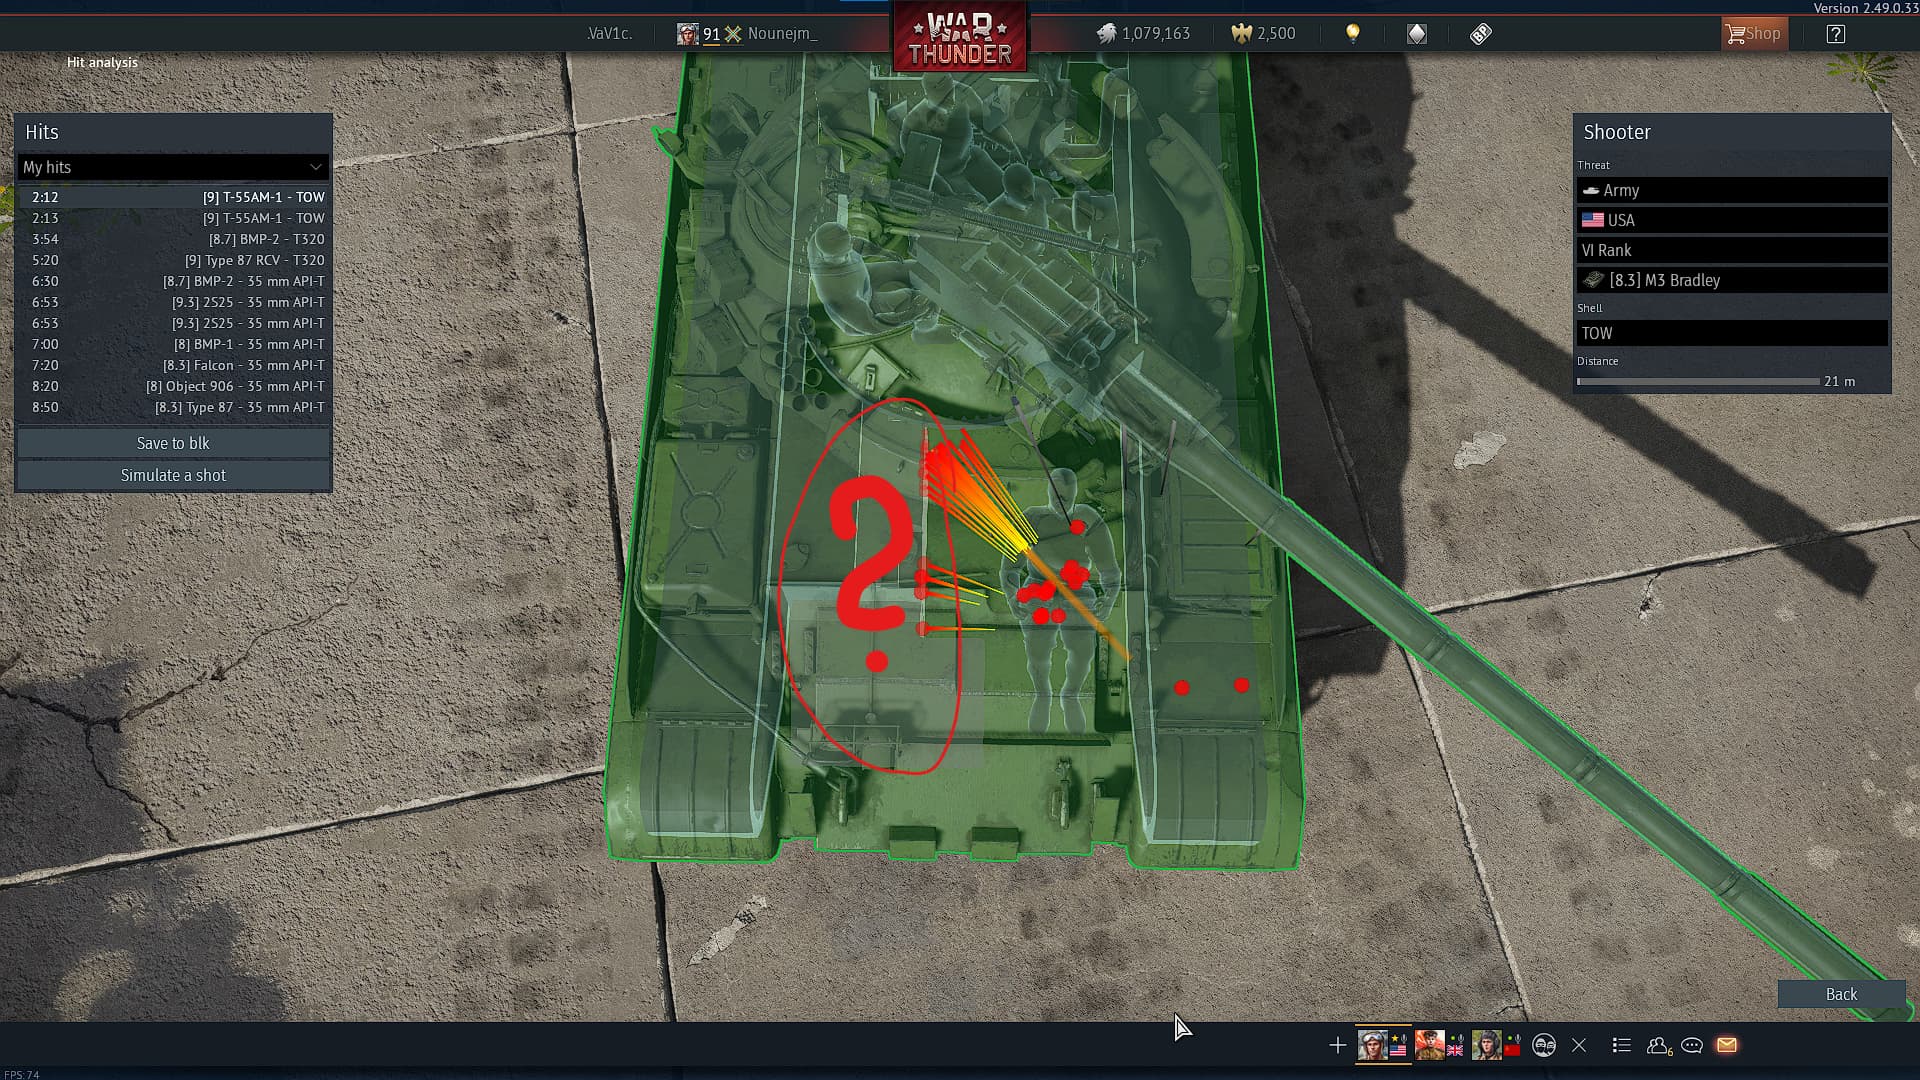Viewport: 1920px width, 1080px height.
Task: Click the X icon to leave the squad
Action: click(x=1579, y=1045)
